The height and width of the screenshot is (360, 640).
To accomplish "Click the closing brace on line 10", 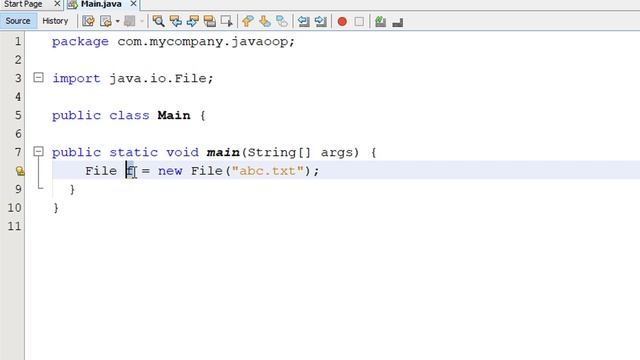I will click(x=56, y=208).
